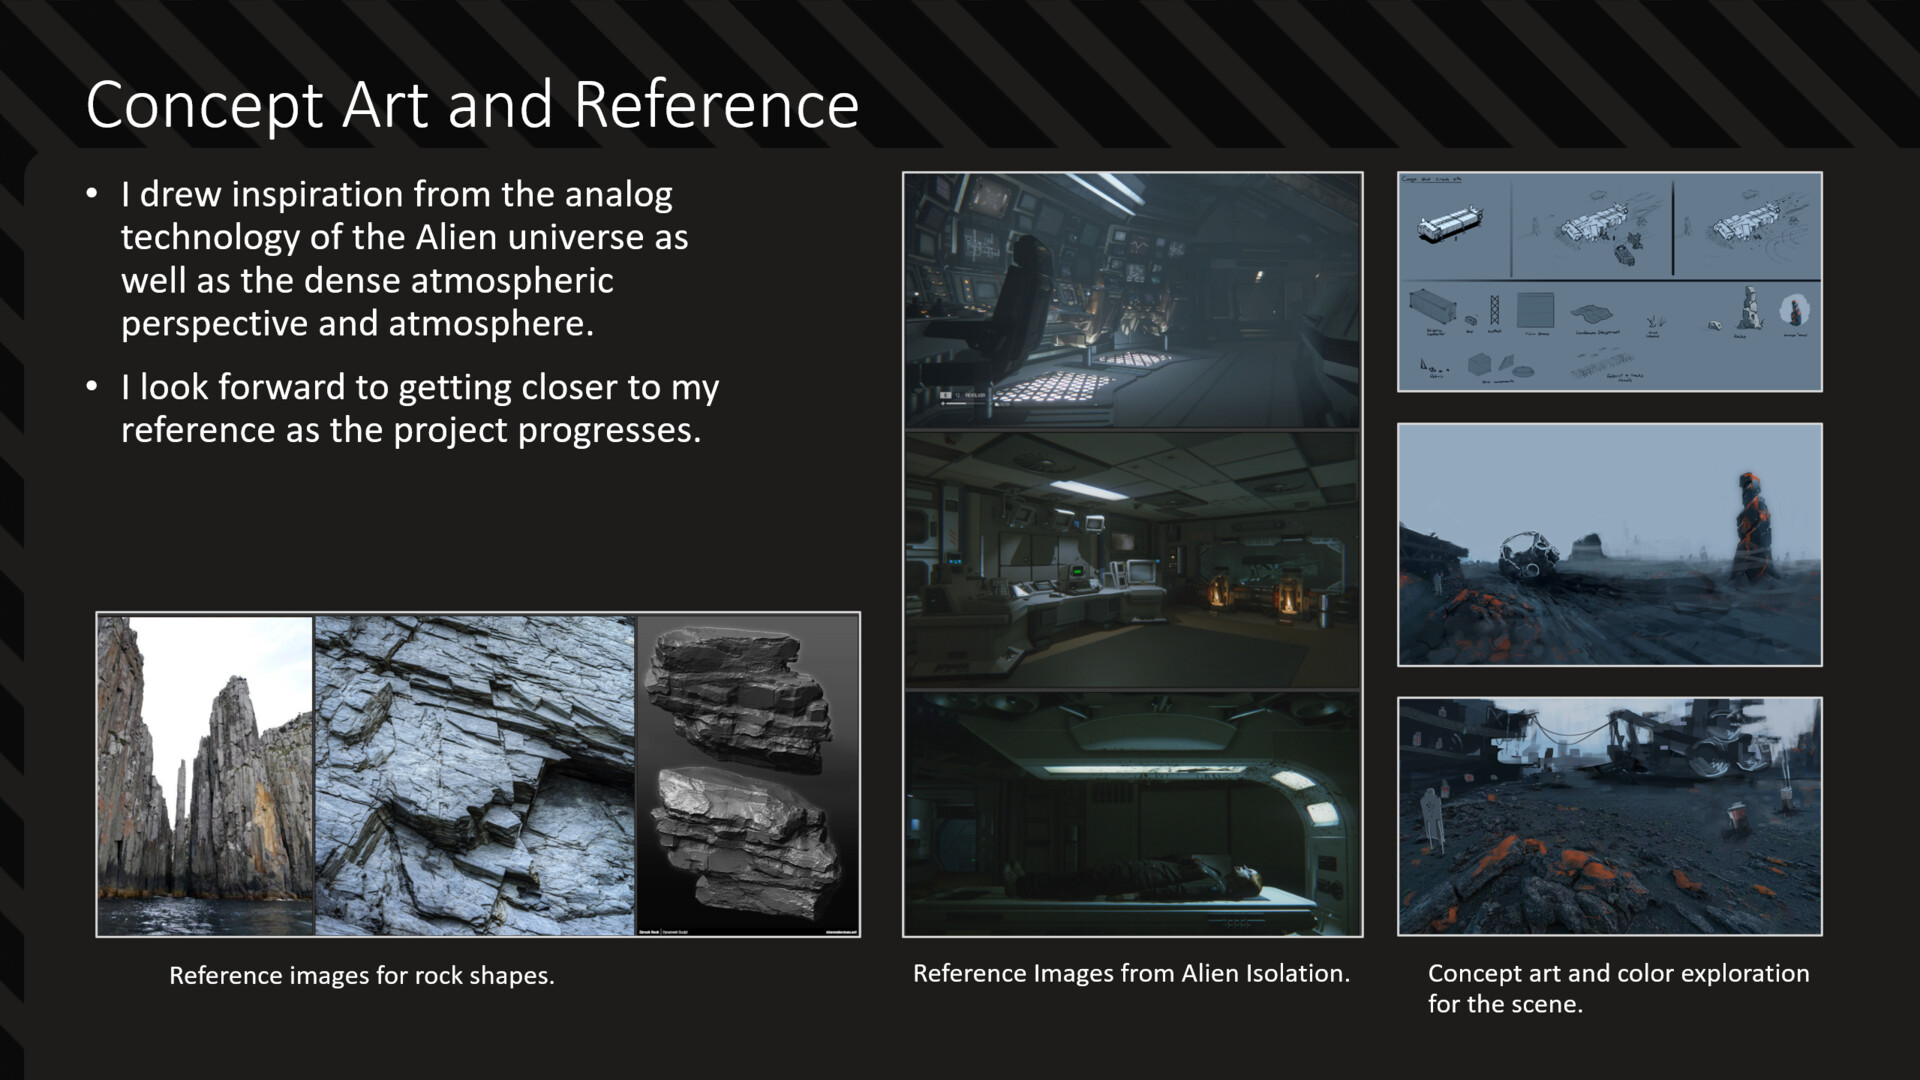Click the upper sculpted rock in the render
This screenshot has width=1920, height=1080.
click(738, 696)
